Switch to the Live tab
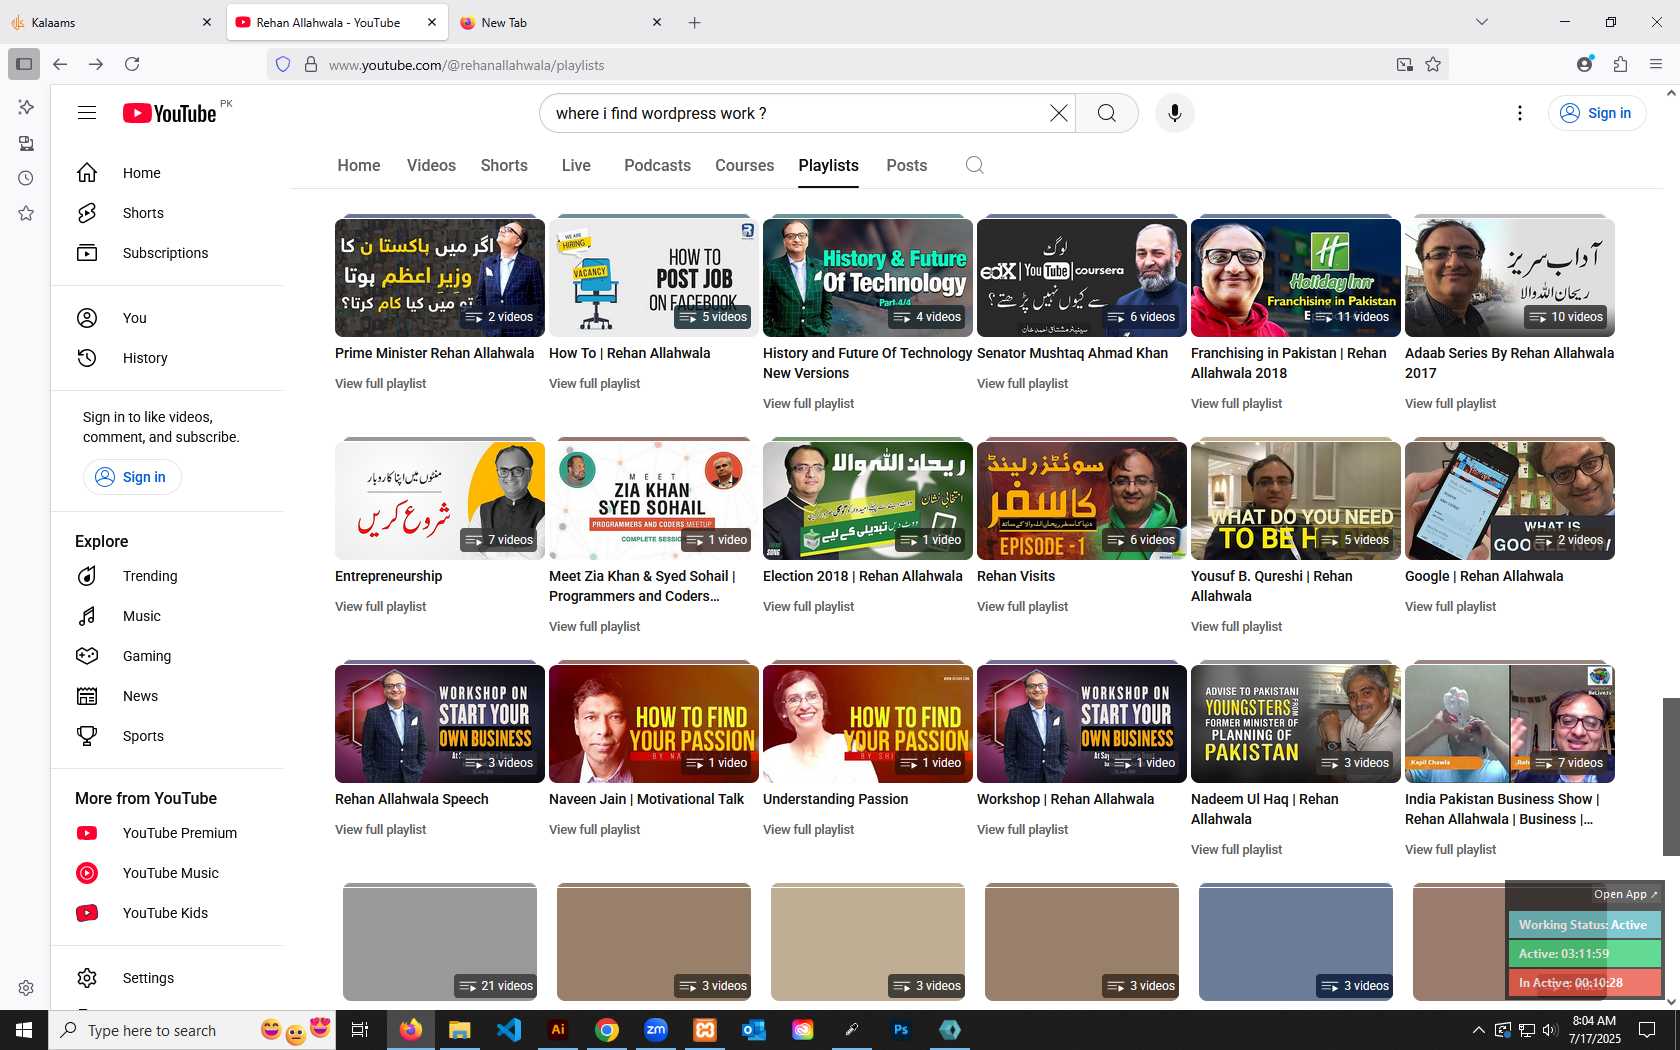 [x=576, y=165]
